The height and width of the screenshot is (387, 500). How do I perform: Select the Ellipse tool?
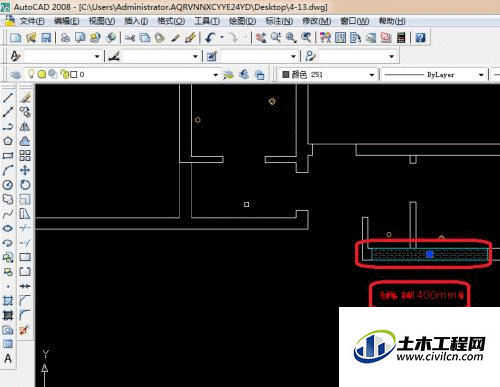click(8, 228)
